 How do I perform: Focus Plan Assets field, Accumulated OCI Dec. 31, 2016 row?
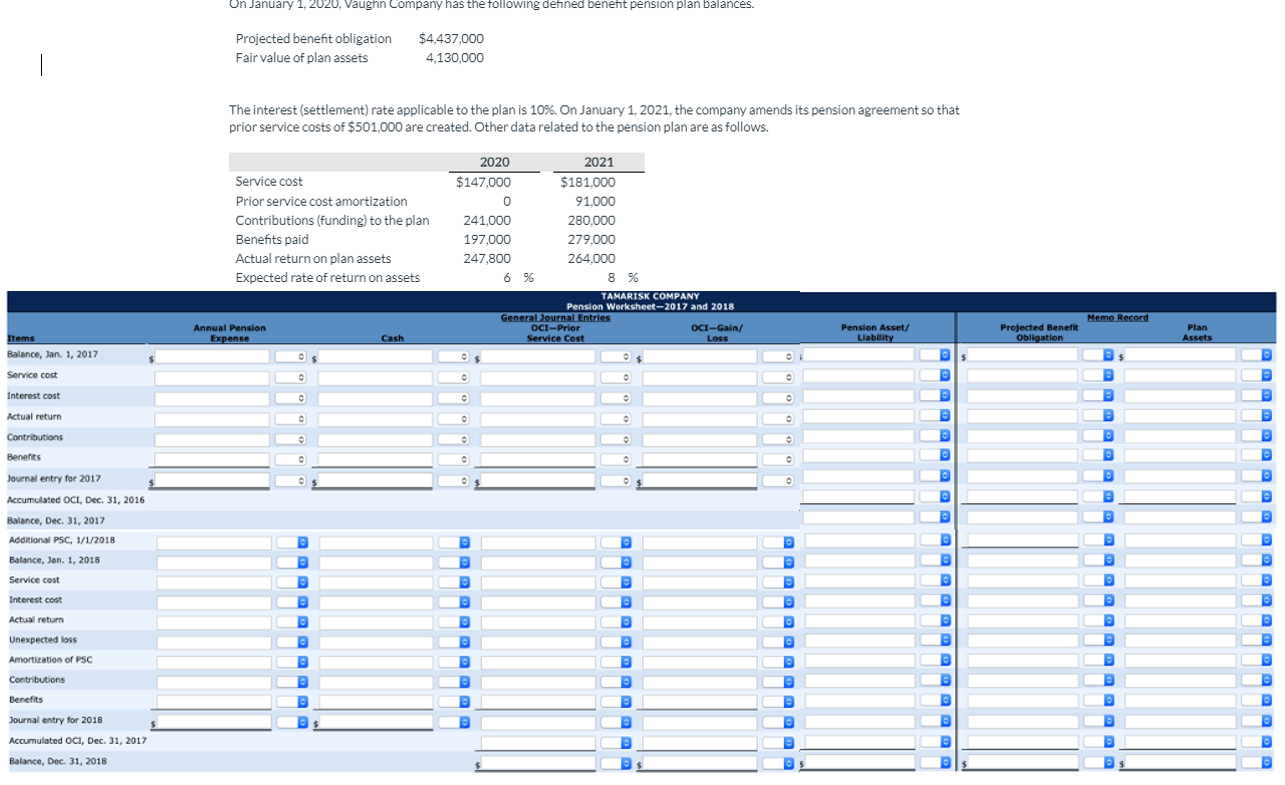click(1182, 497)
